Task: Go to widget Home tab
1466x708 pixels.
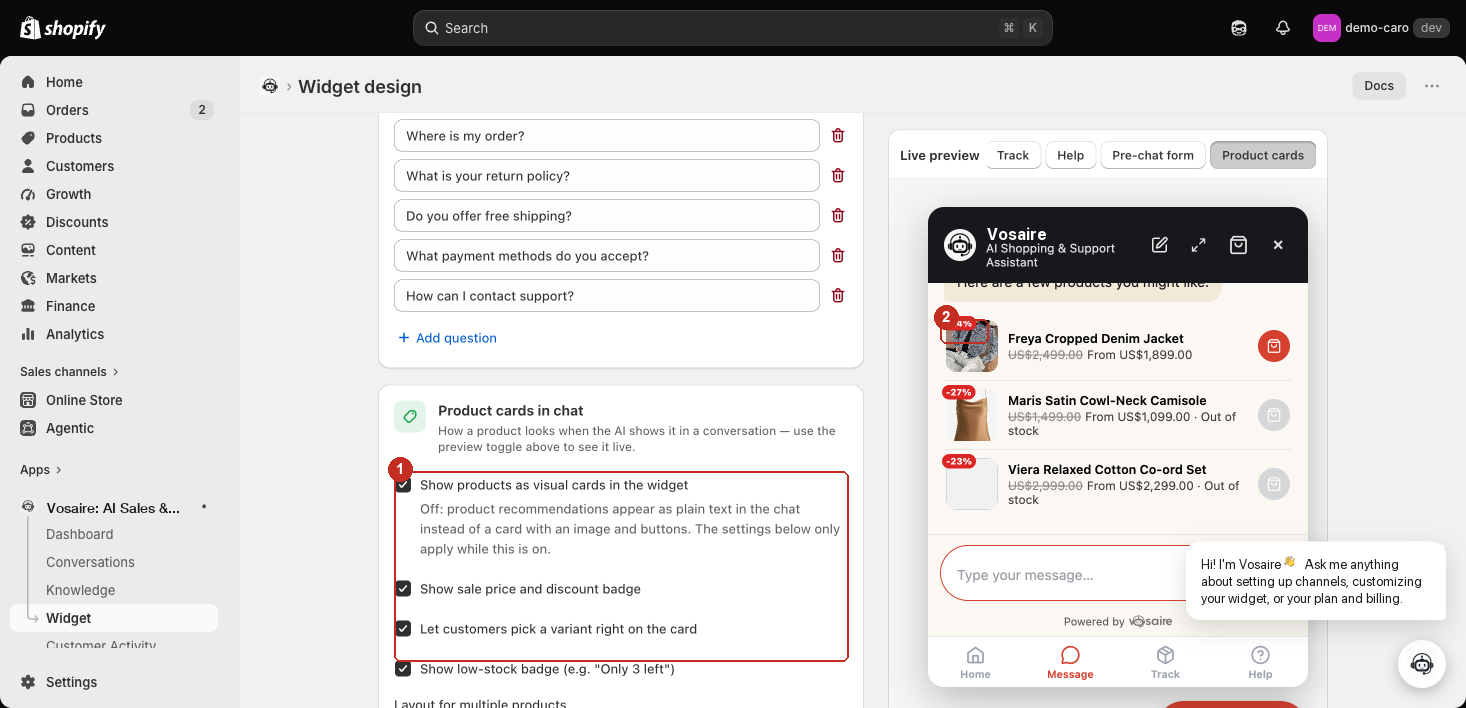Action: click(975, 662)
